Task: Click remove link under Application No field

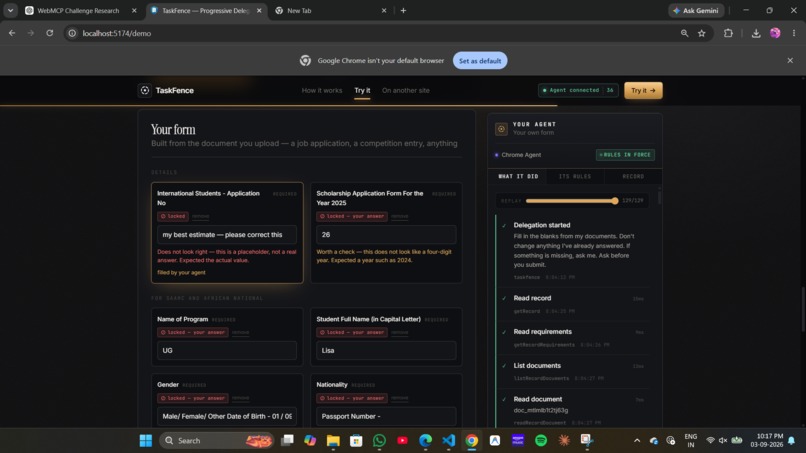Action: [200, 216]
